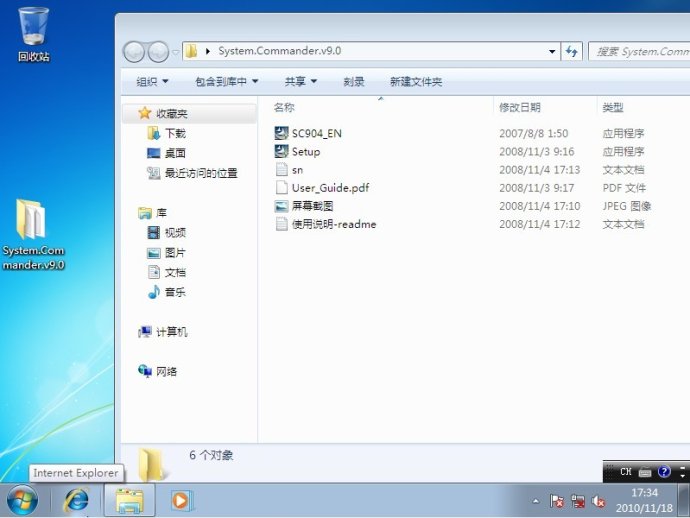Click the date 2007/8/8 1:50
The width and height of the screenshot is (690, 518).
point(533,133)
